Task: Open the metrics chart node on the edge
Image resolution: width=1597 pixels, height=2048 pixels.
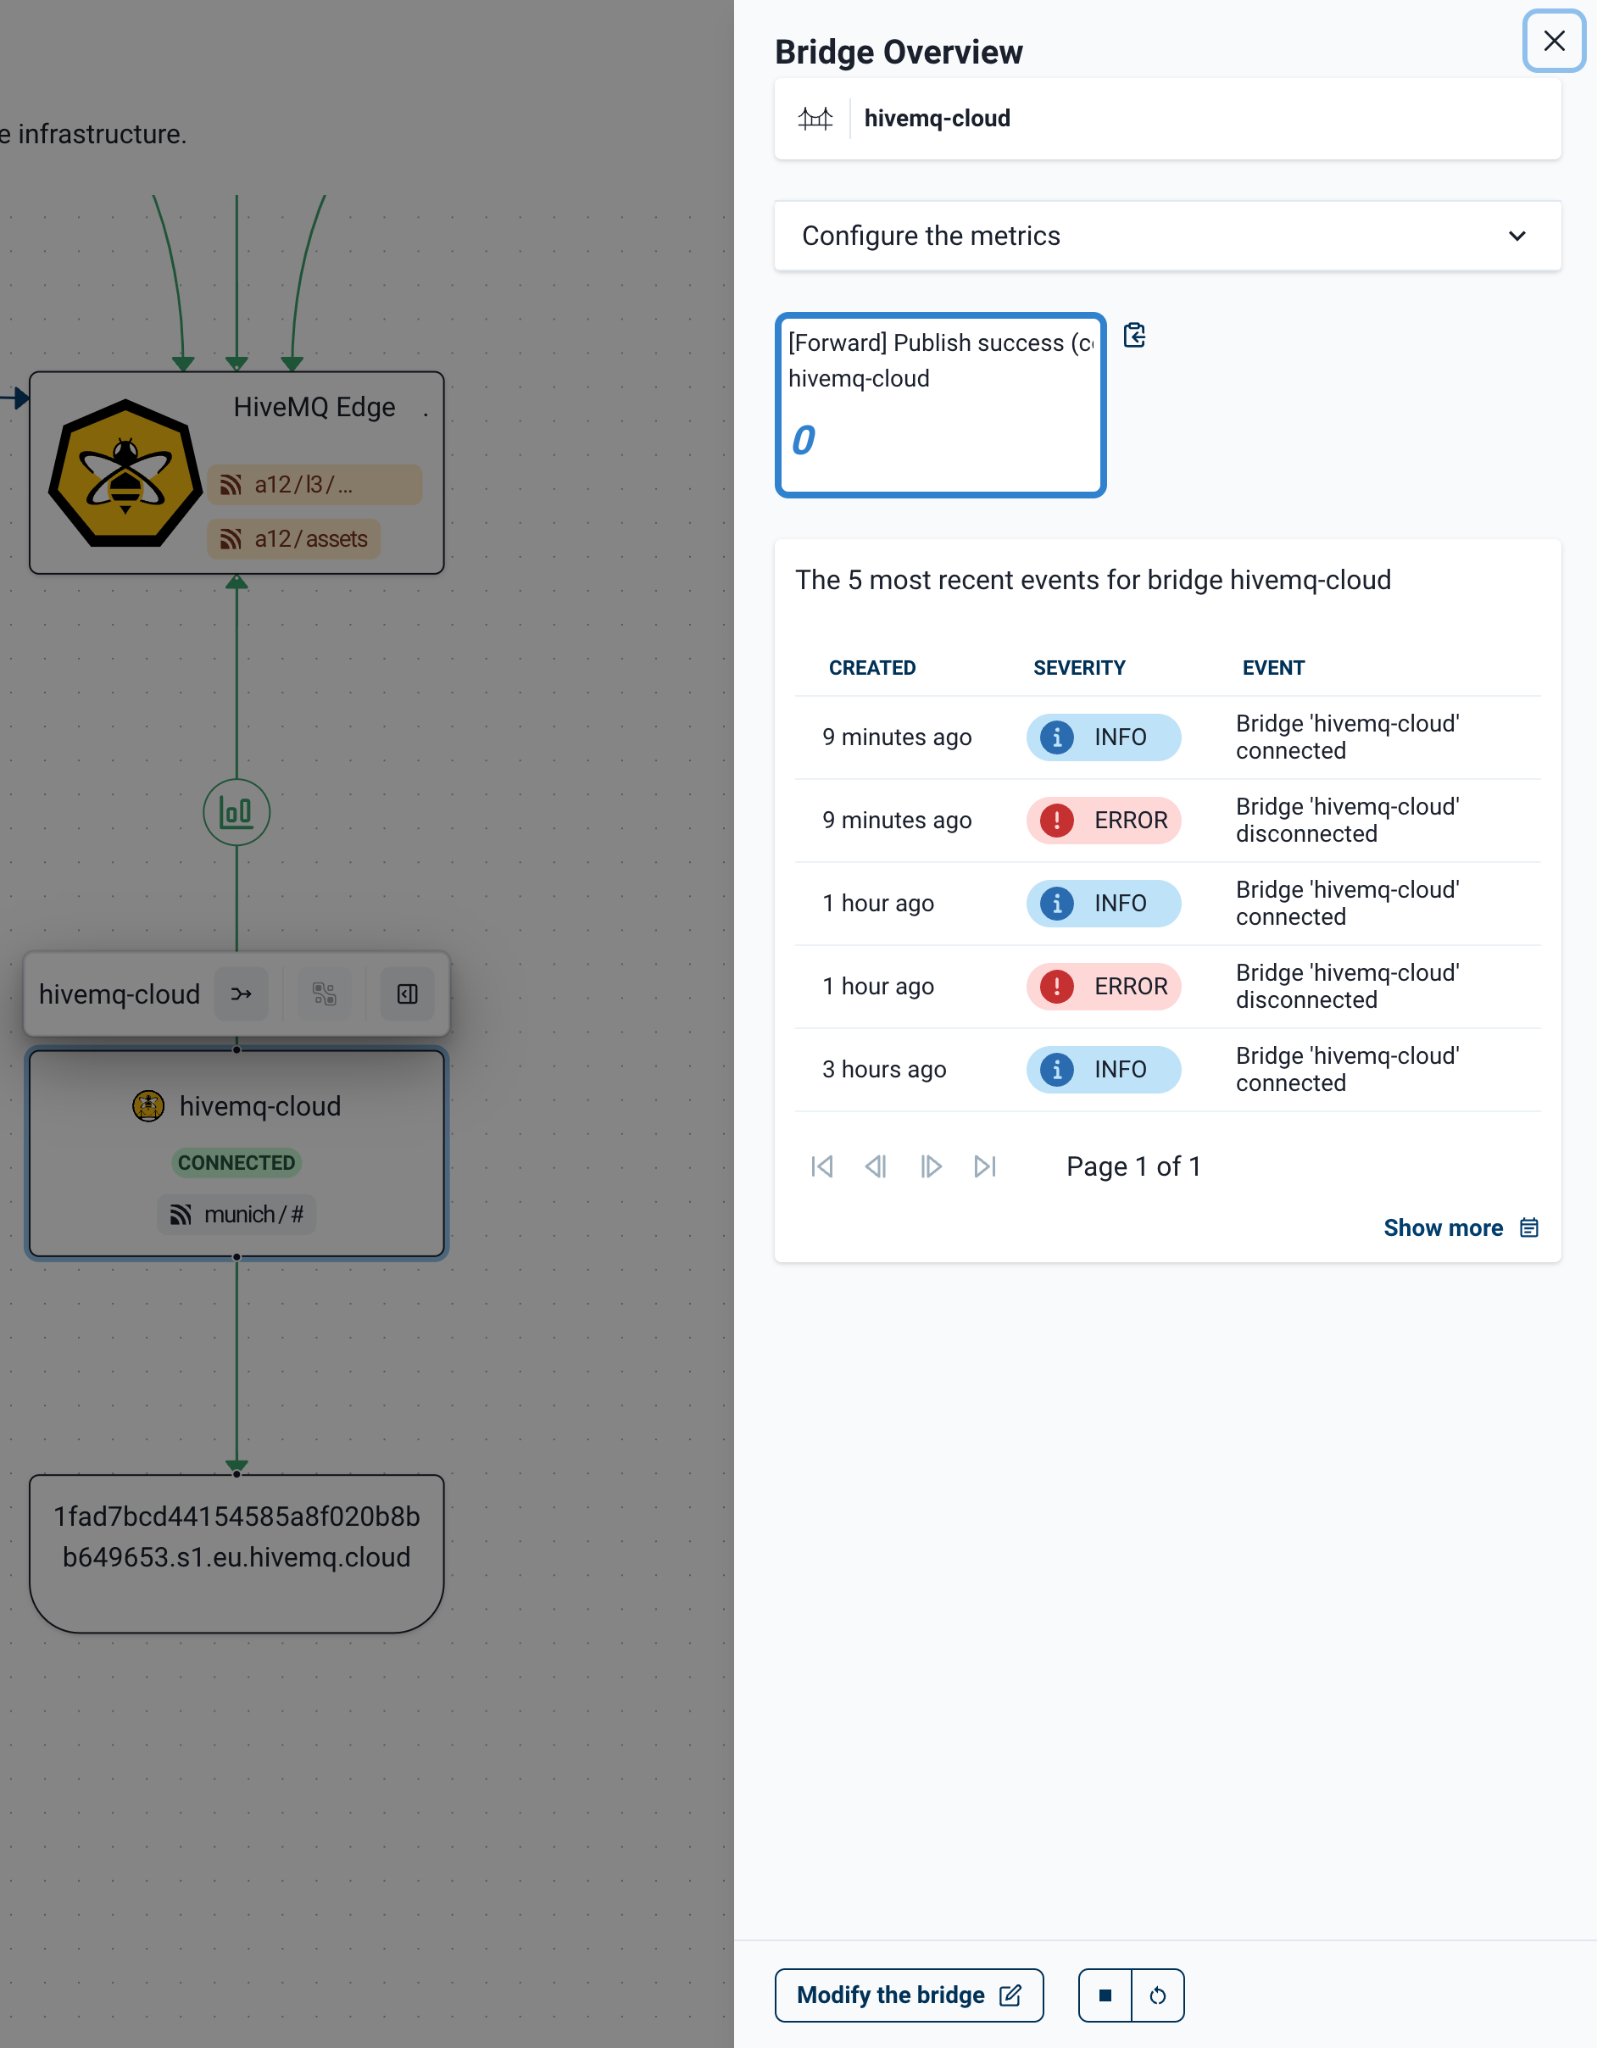Action: [236, 812]
